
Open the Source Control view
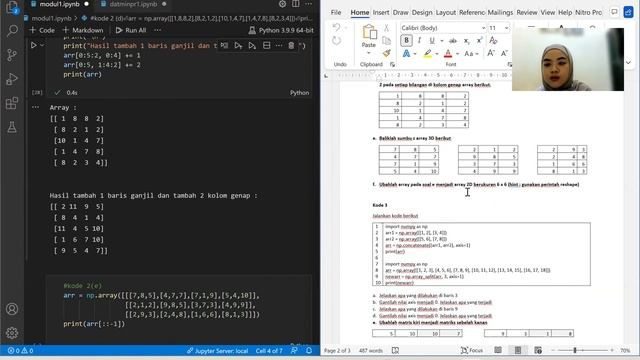tap(12, 55)
